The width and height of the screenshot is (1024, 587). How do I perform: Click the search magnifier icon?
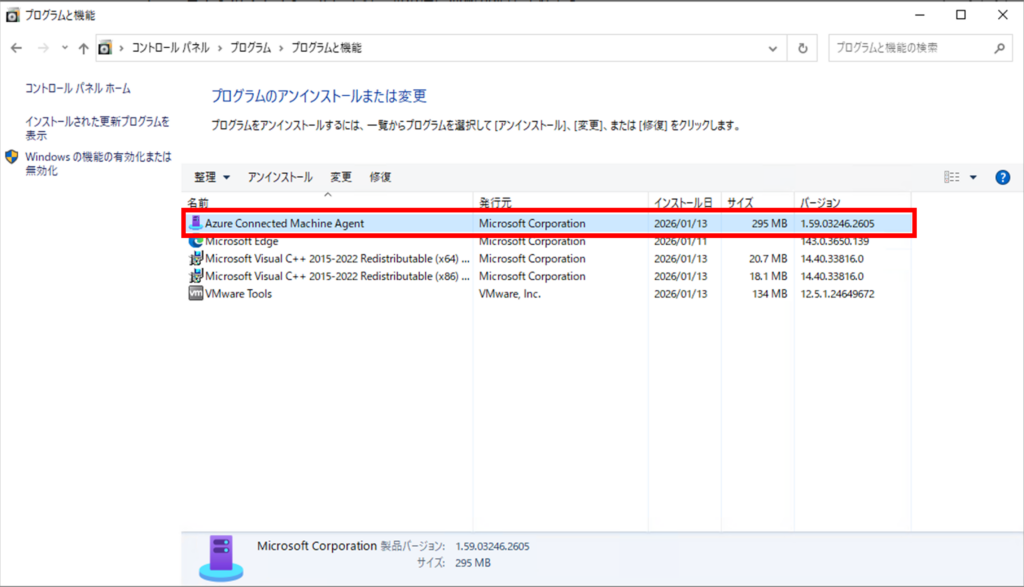click(998, 48)
